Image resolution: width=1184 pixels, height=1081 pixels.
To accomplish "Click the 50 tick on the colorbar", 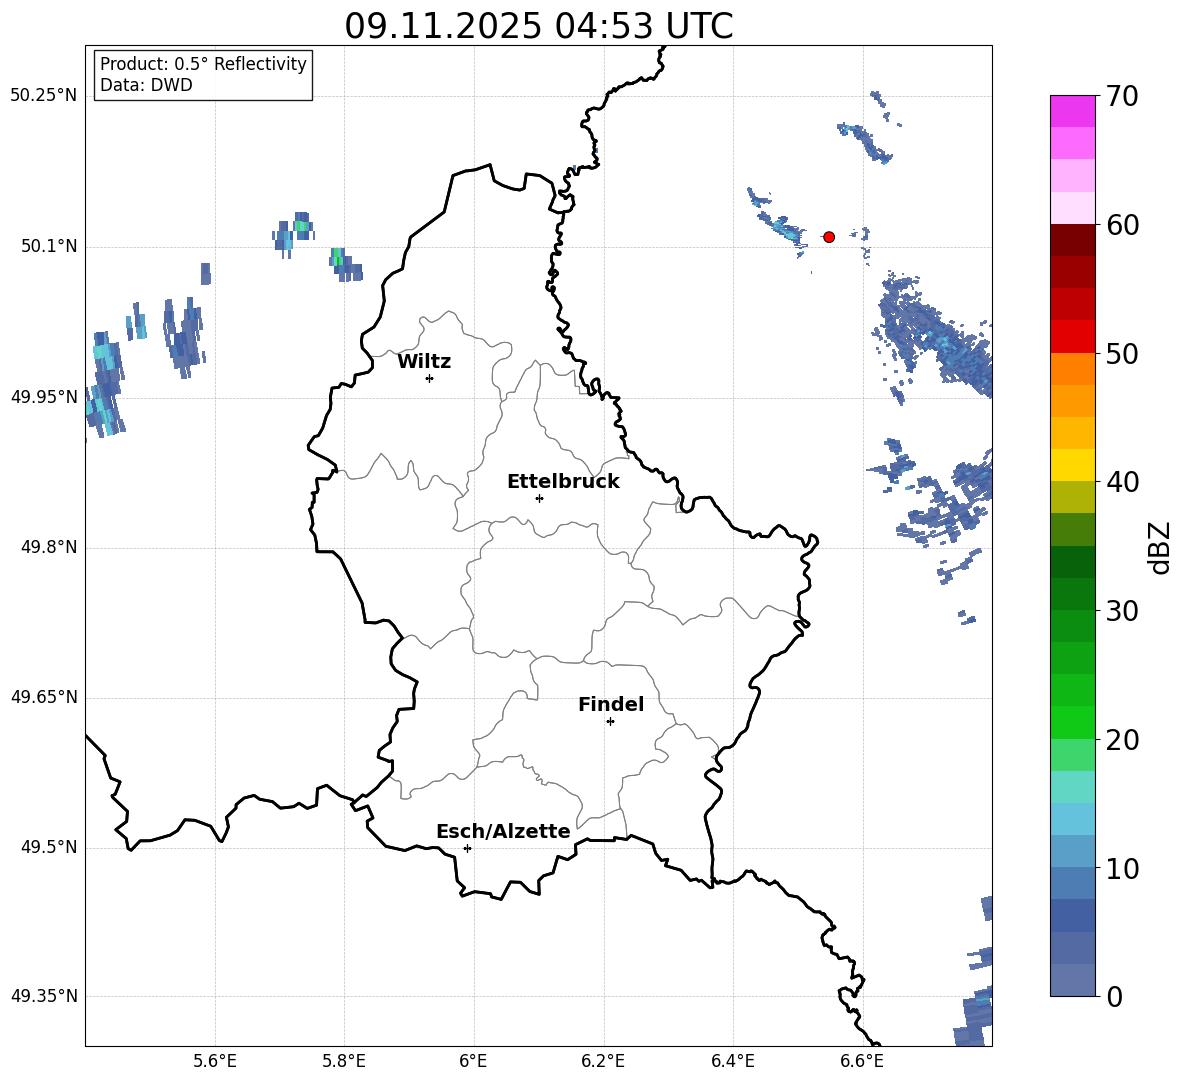I will point(1122,354).
